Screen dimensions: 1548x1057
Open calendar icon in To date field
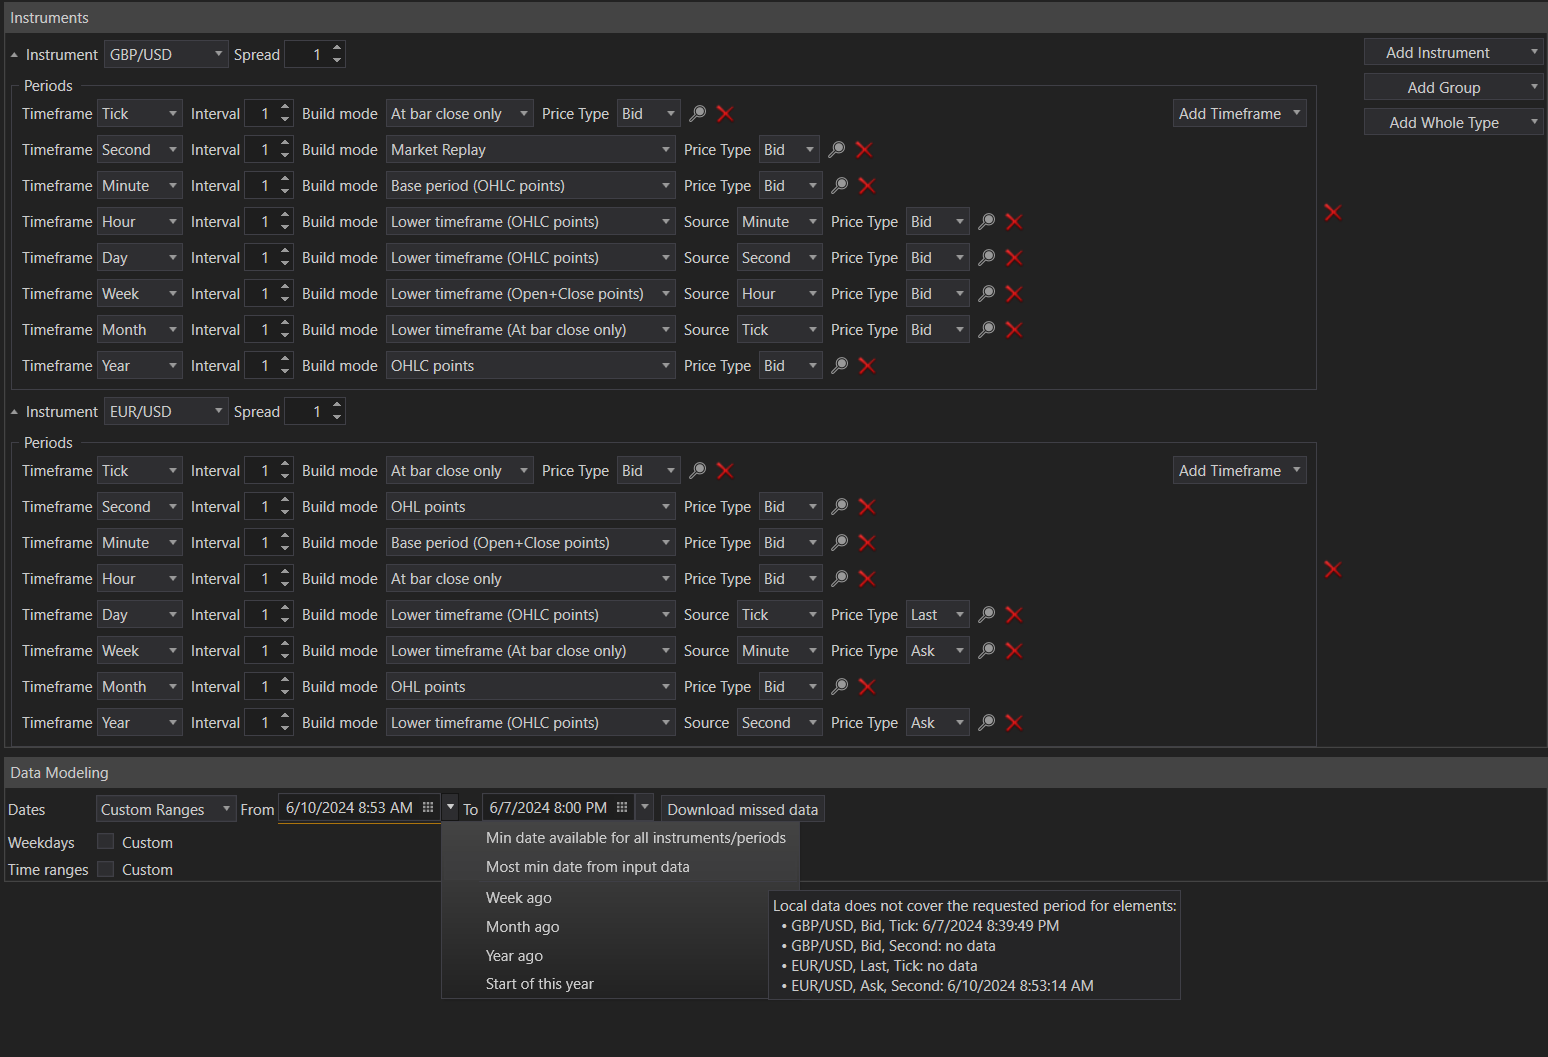(622, 808)
